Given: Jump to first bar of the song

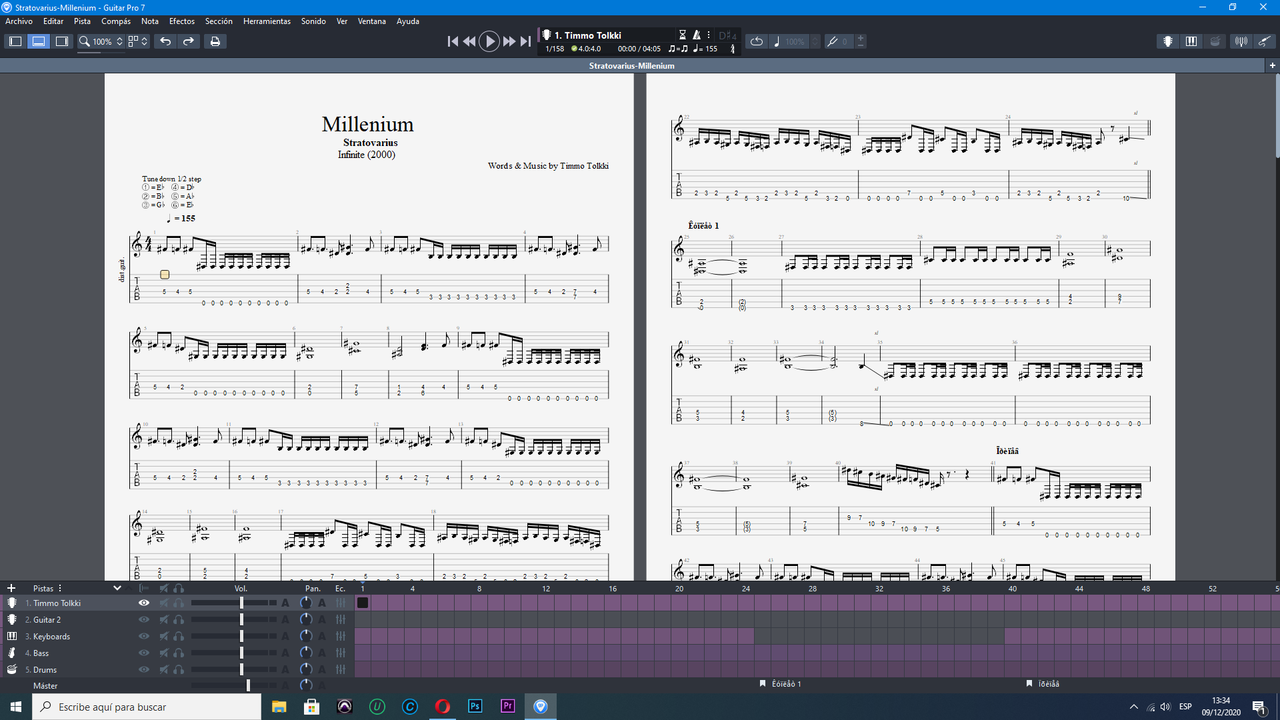Looking at the screenshot, I should [453, 41].
